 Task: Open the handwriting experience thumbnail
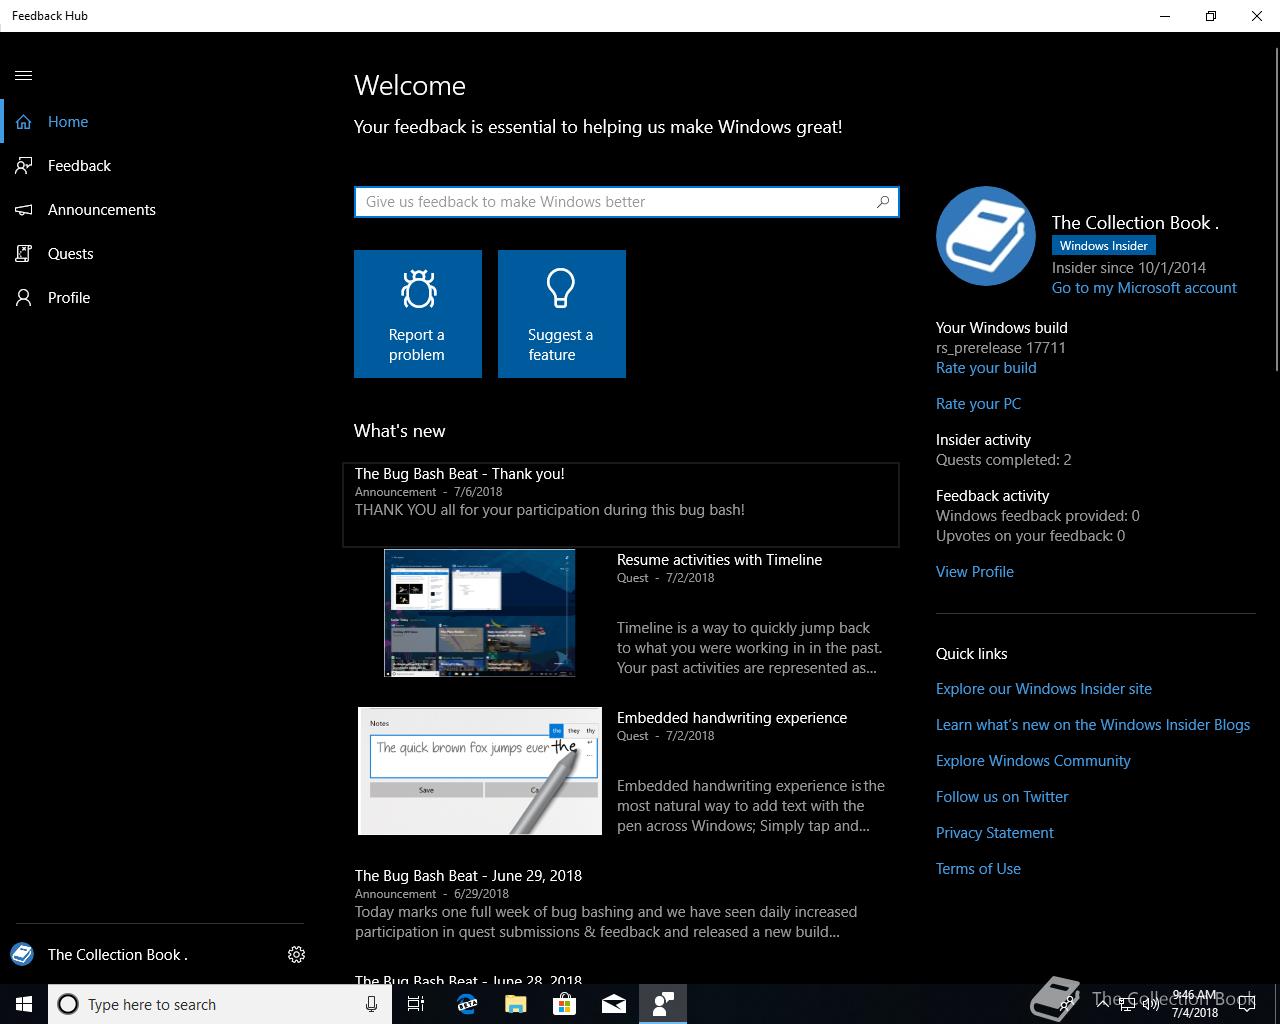tap(480, 771)
